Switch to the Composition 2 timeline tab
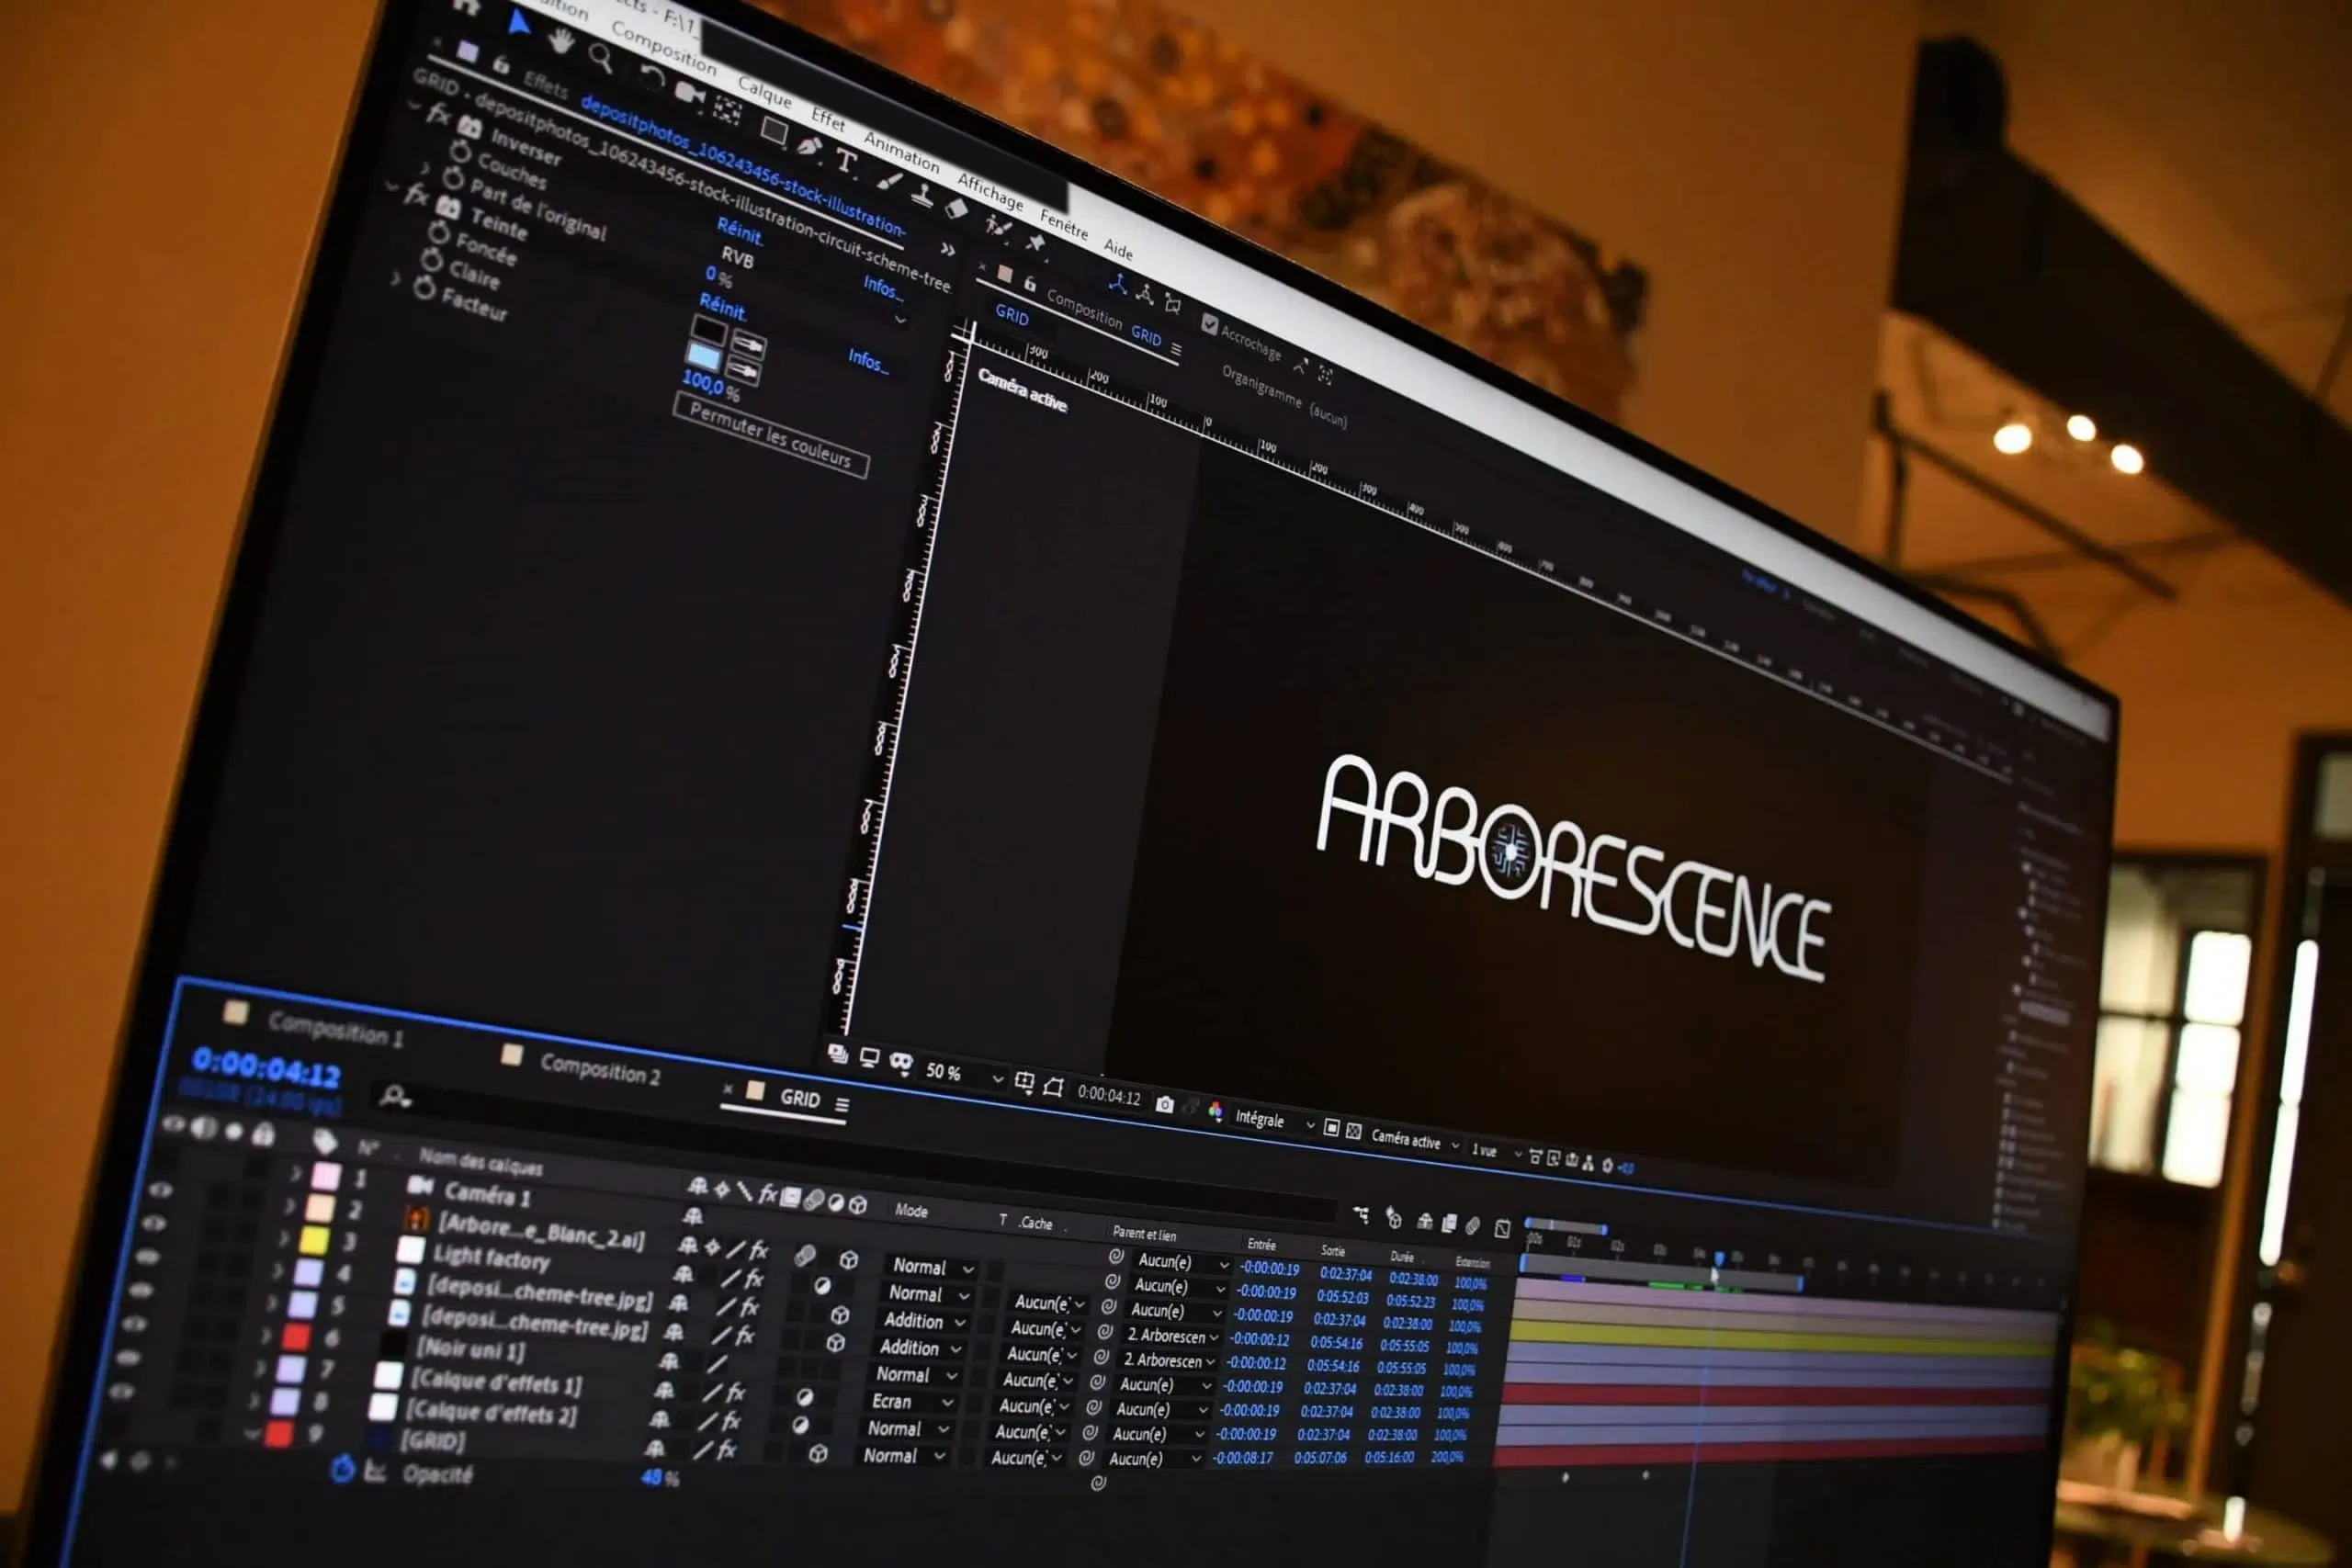The height and width of the screenshot is (1568, 2352). click(600, 1069)
